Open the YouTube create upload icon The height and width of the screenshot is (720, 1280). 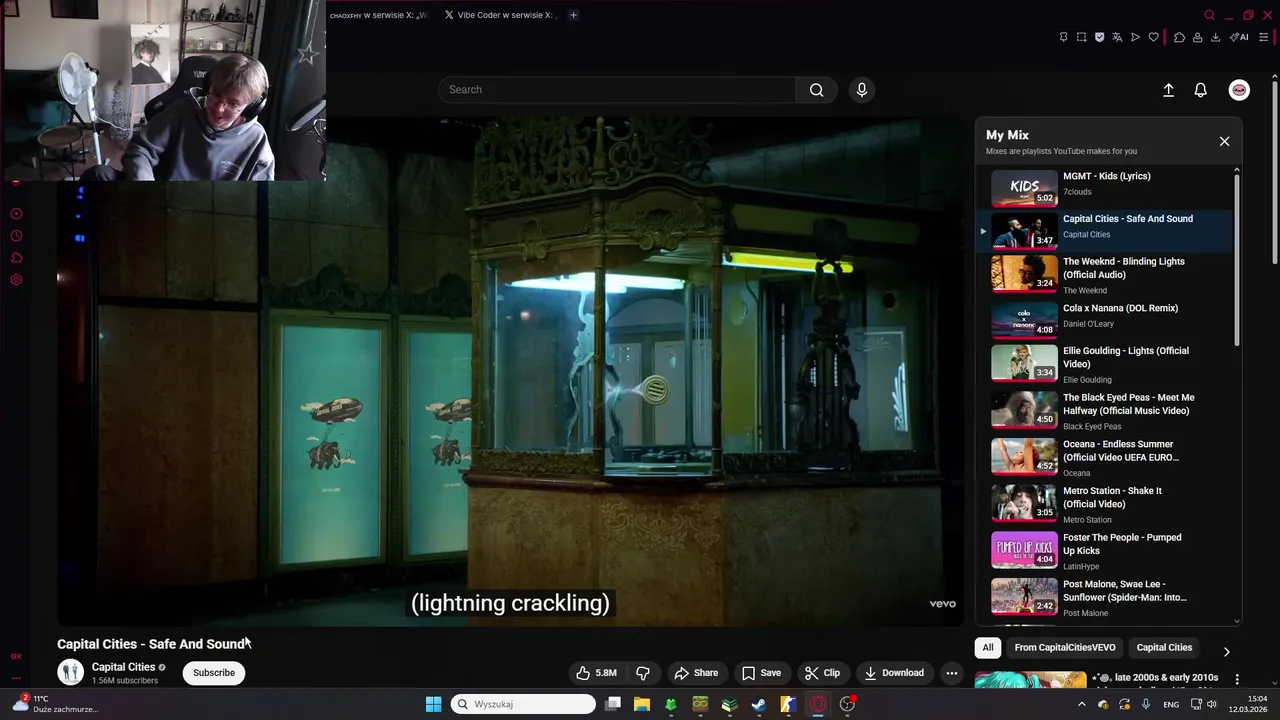click(x=1168, y=90)
